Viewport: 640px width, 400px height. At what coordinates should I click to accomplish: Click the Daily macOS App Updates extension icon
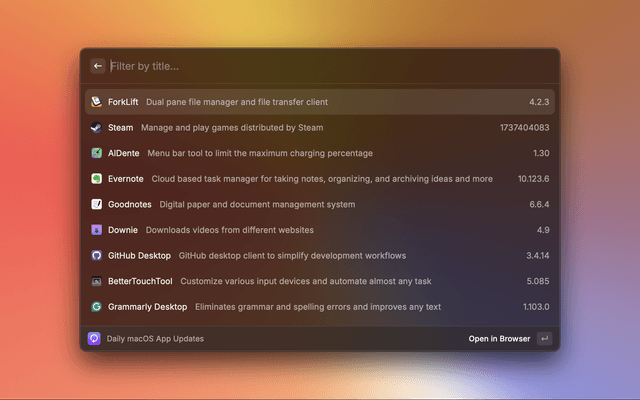(94, 339)
